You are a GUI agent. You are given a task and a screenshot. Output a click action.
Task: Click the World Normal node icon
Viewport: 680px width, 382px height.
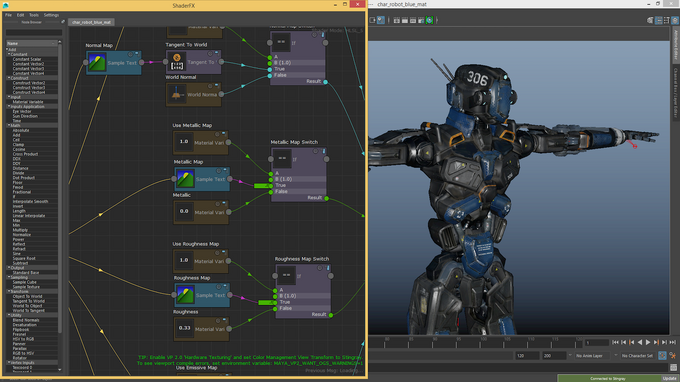point(176,94)
